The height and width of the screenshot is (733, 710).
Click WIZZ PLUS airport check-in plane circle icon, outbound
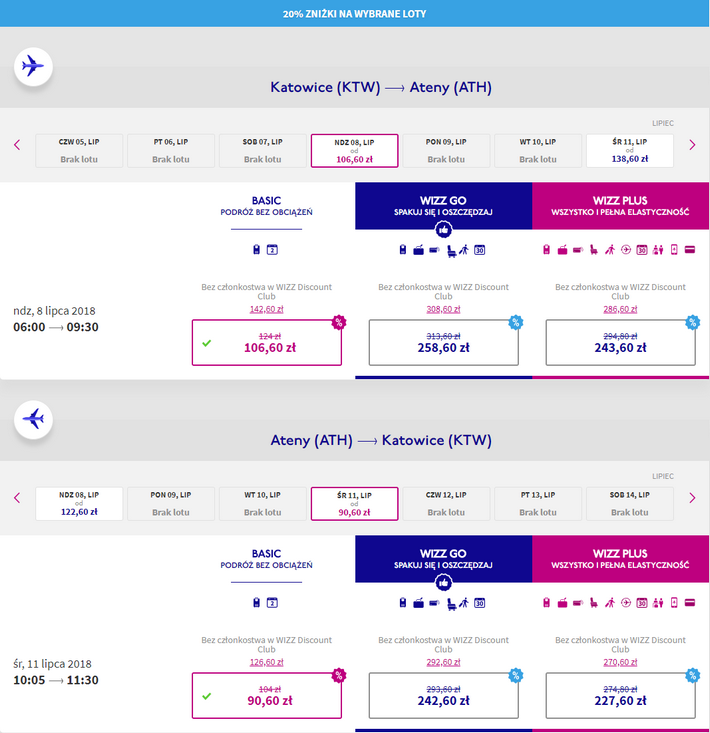(626, 250)
